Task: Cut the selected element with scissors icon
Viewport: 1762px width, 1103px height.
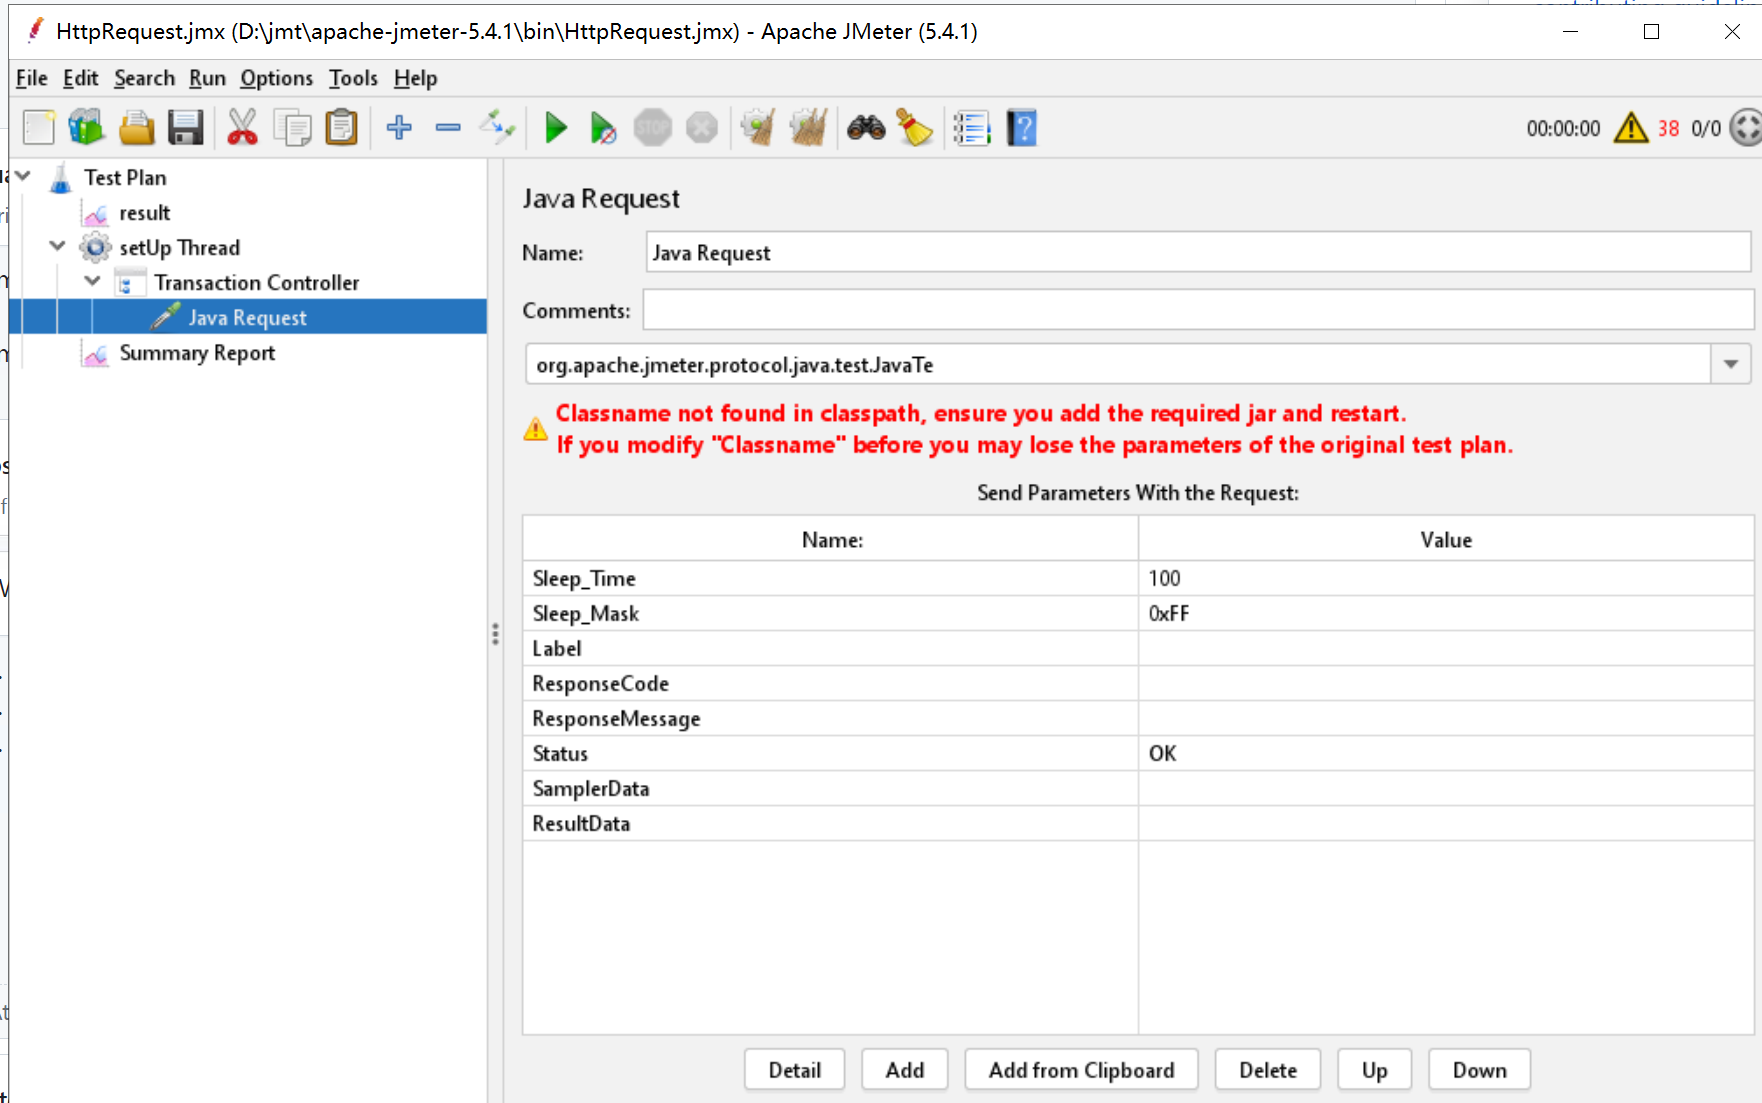Action: 240,127
